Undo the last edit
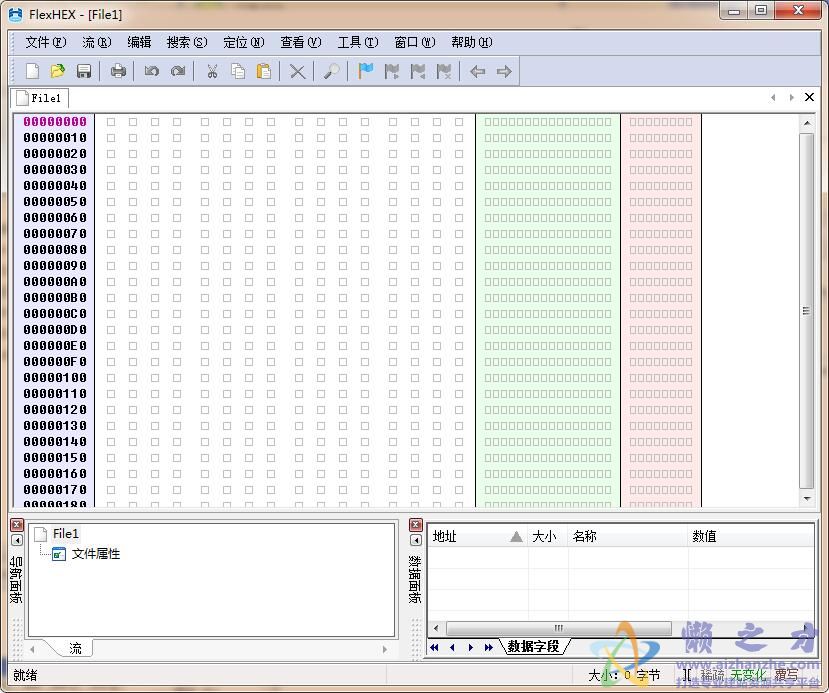Screen dimensions: 829x693 (150, 70)
